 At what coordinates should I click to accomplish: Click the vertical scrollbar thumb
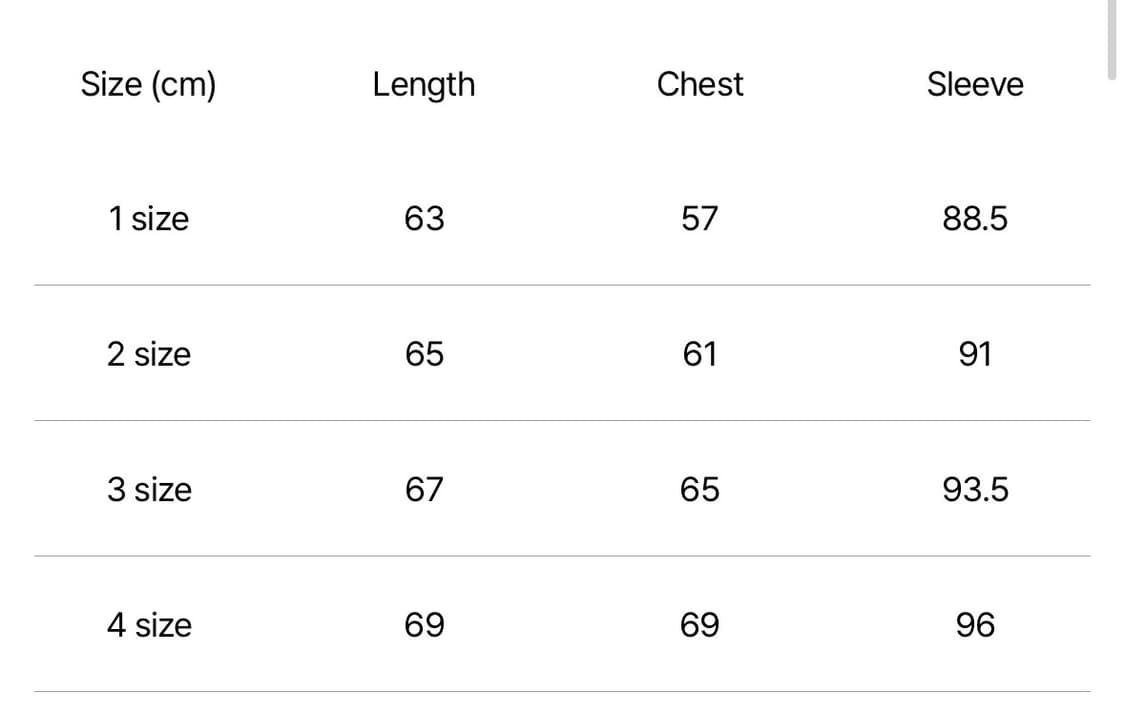(x=1112, y=38)
